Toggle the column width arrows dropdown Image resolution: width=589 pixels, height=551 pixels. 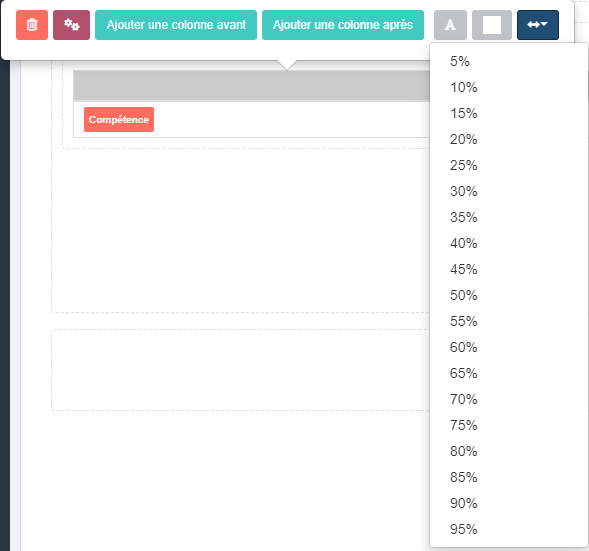538,25
